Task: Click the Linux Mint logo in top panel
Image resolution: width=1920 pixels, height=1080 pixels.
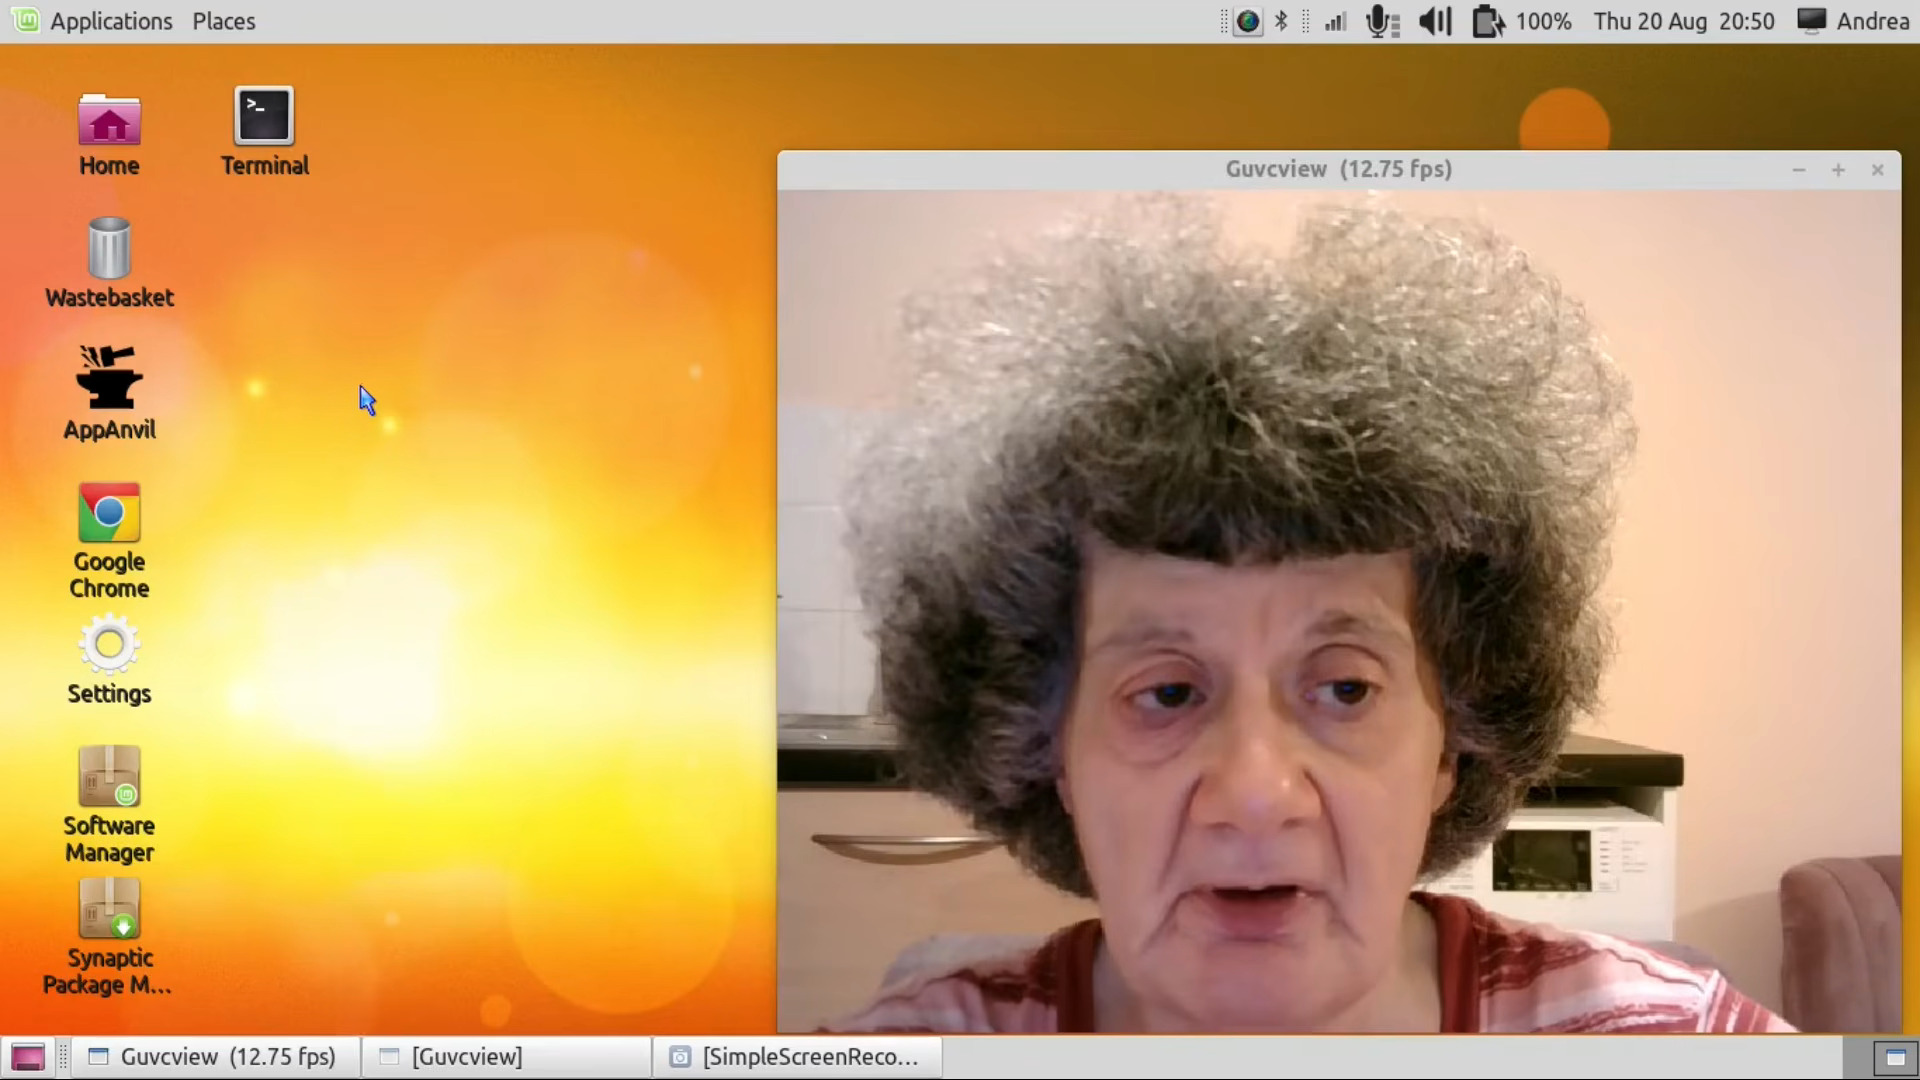Action: pyautogui.click(x=26, y=20)
